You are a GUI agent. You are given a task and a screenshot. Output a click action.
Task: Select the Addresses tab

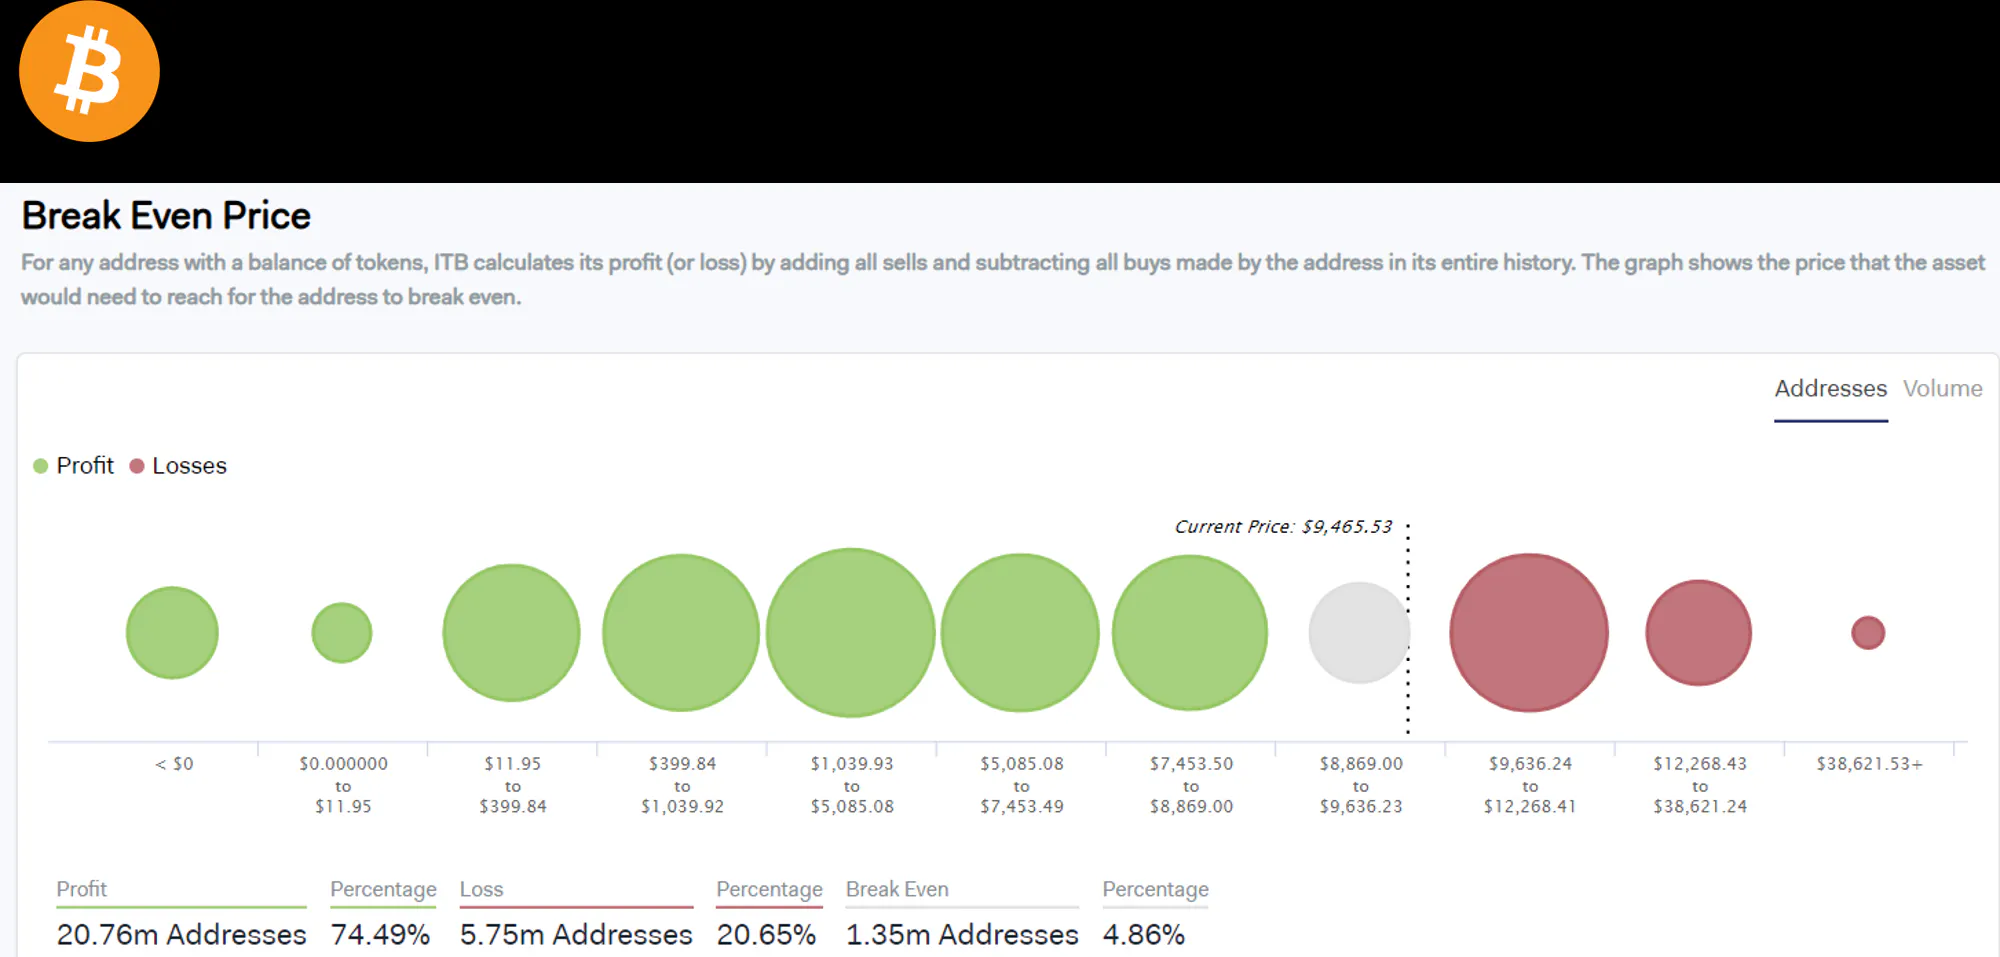1830,388
